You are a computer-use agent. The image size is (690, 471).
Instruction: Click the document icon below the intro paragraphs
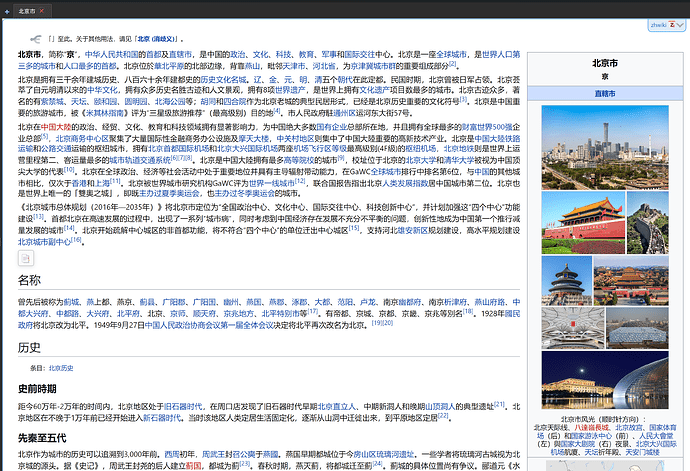(26, 258)
